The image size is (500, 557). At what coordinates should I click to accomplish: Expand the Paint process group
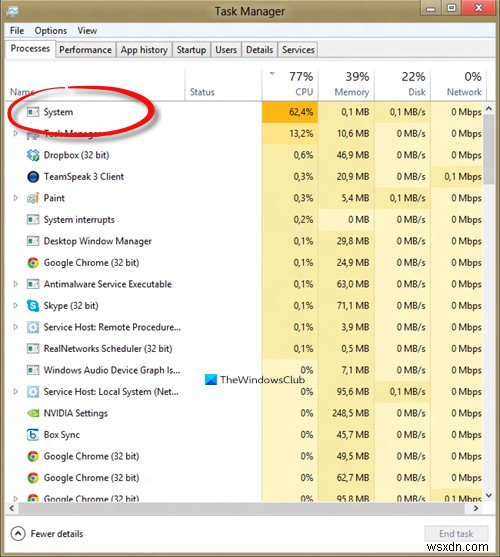15,198
